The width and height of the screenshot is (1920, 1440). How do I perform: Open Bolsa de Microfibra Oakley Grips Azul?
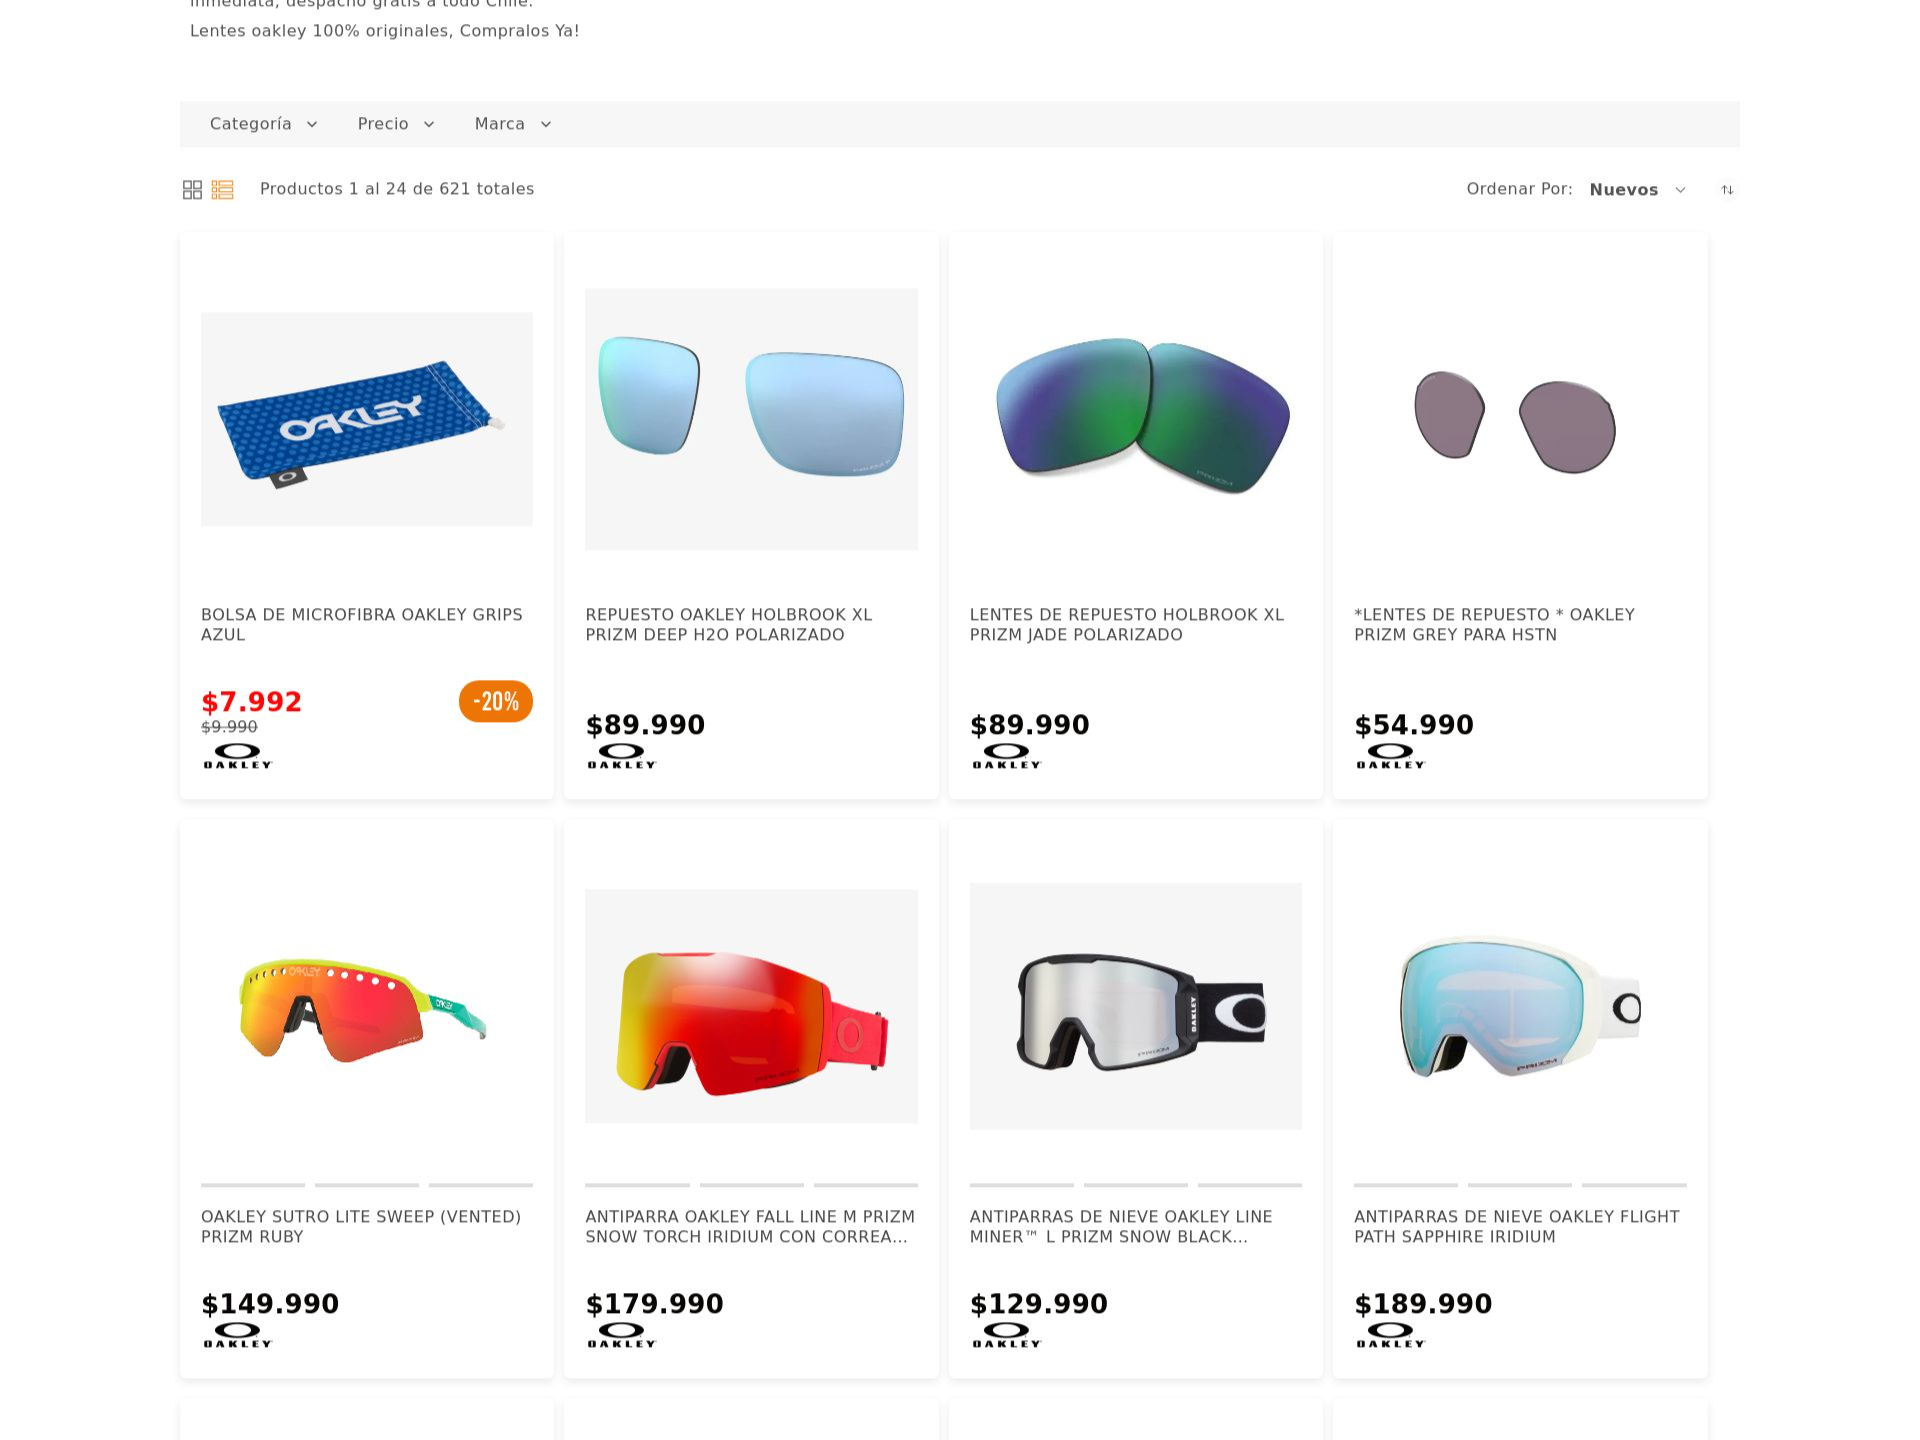pos(362,625)
